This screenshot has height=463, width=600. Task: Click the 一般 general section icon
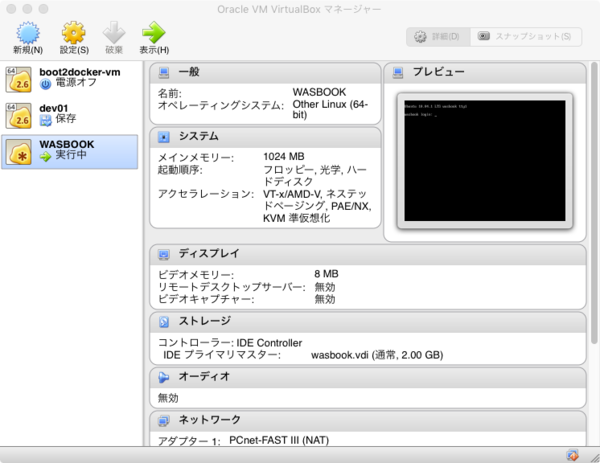pyautogui.click(x=164, y=72)
